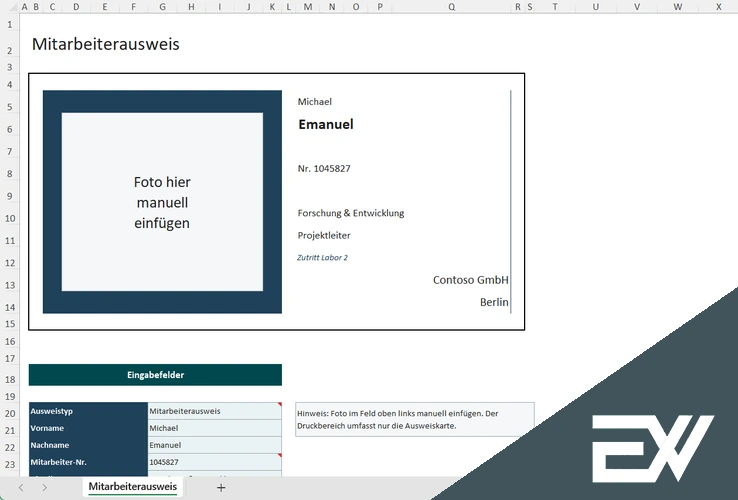Click the Mitarbeiterausweis title cell
Viewport: 738px width, 500px height.
click(x=106, y=44)
